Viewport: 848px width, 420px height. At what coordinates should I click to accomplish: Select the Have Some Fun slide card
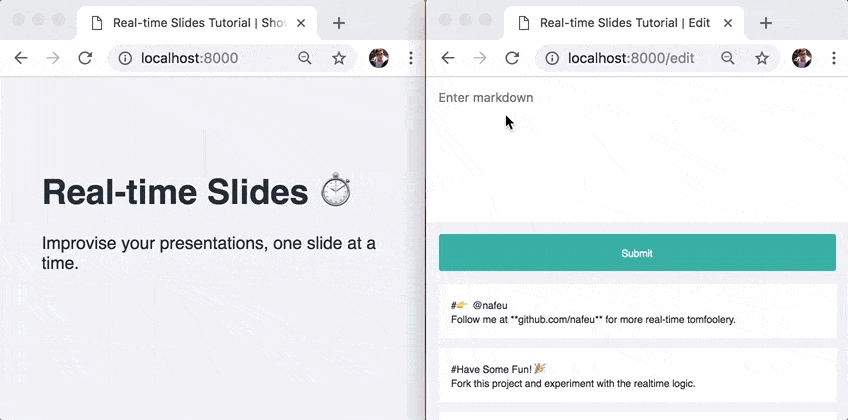pos(638,376)
